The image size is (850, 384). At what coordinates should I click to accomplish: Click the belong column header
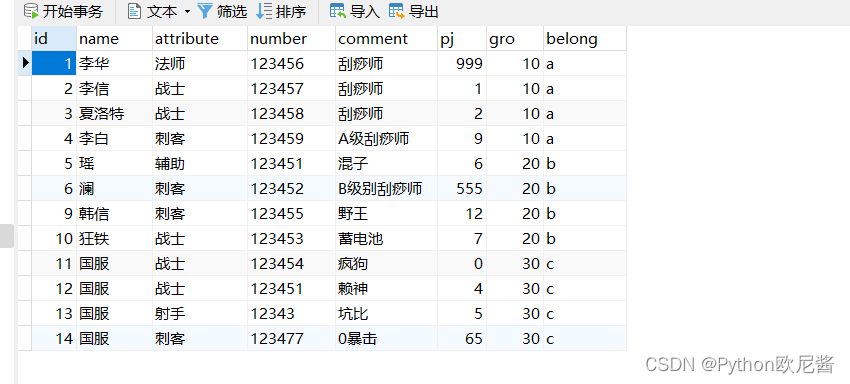[x=585, y=39]
